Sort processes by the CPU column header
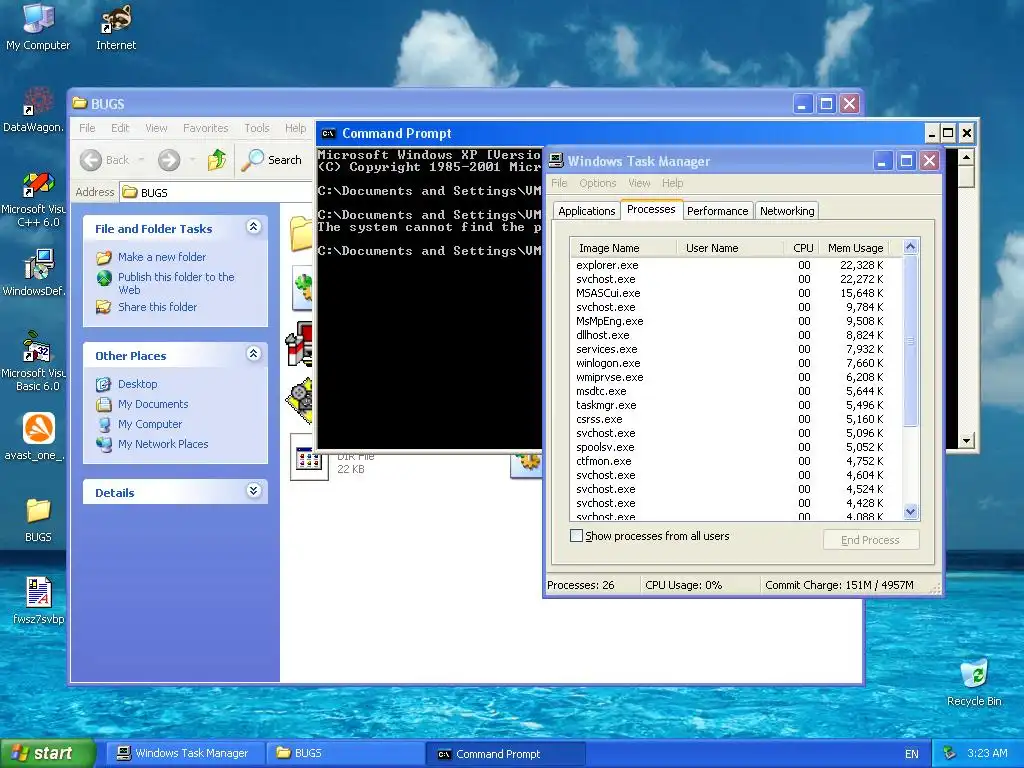The image size is (1024, 768). [801, 248]
